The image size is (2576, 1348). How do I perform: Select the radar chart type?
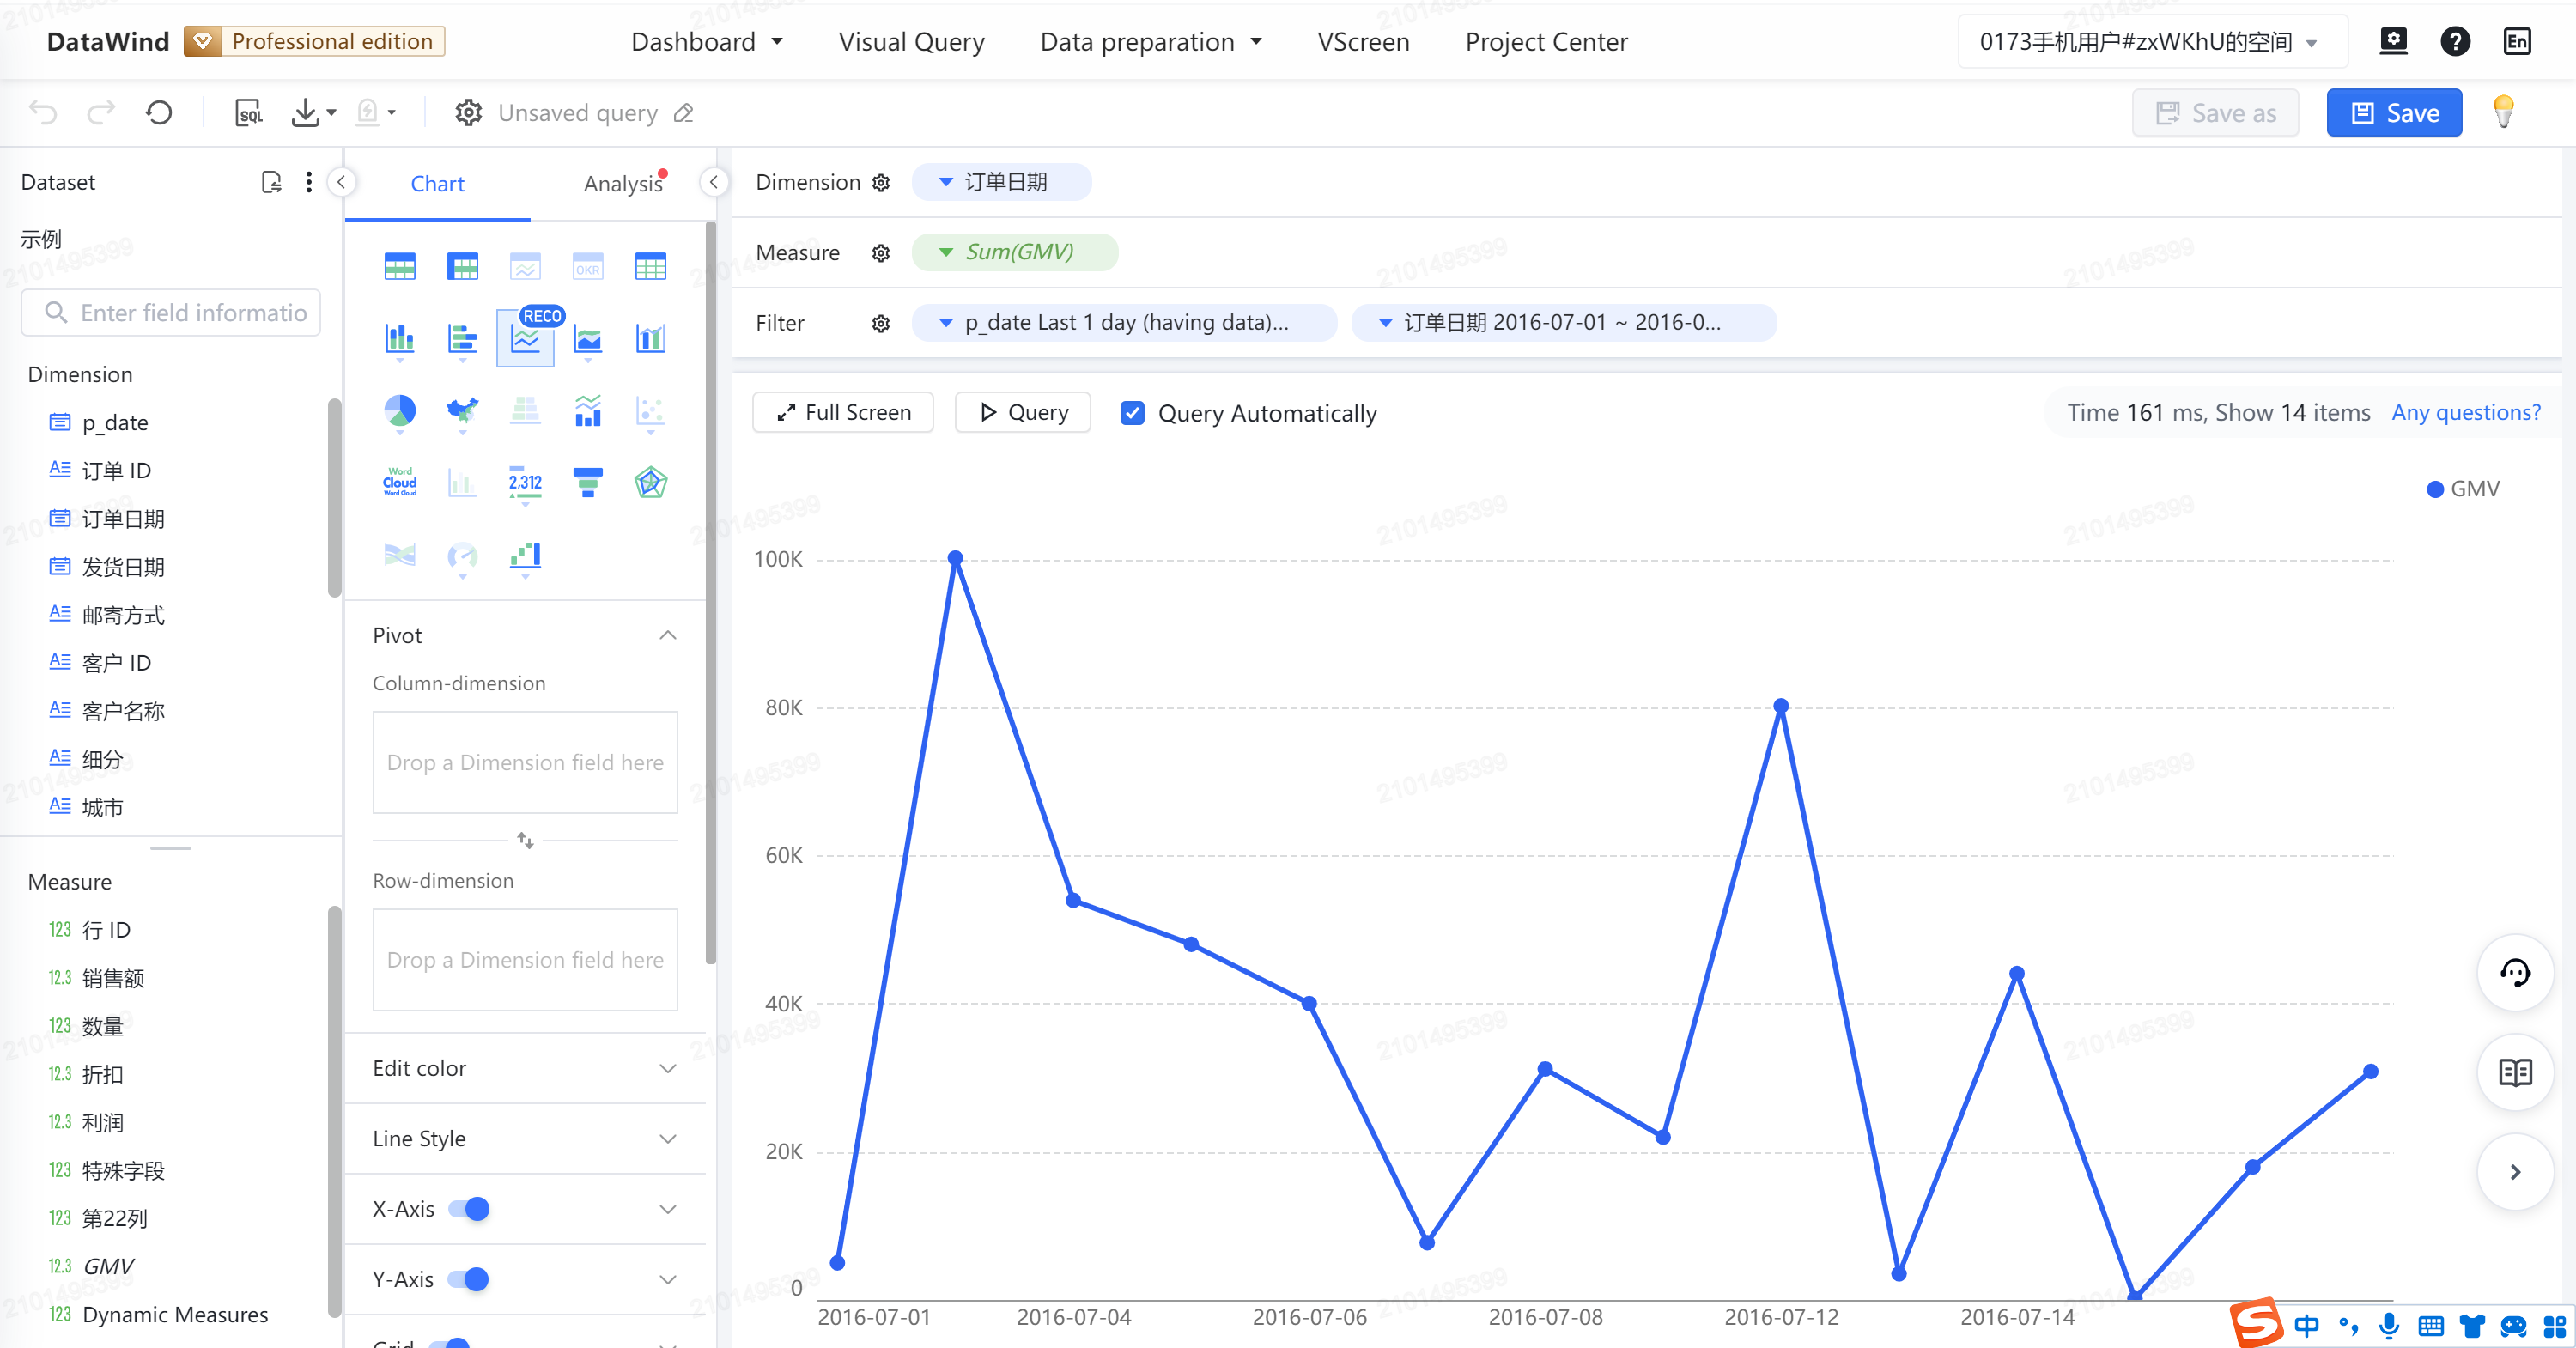651,482
